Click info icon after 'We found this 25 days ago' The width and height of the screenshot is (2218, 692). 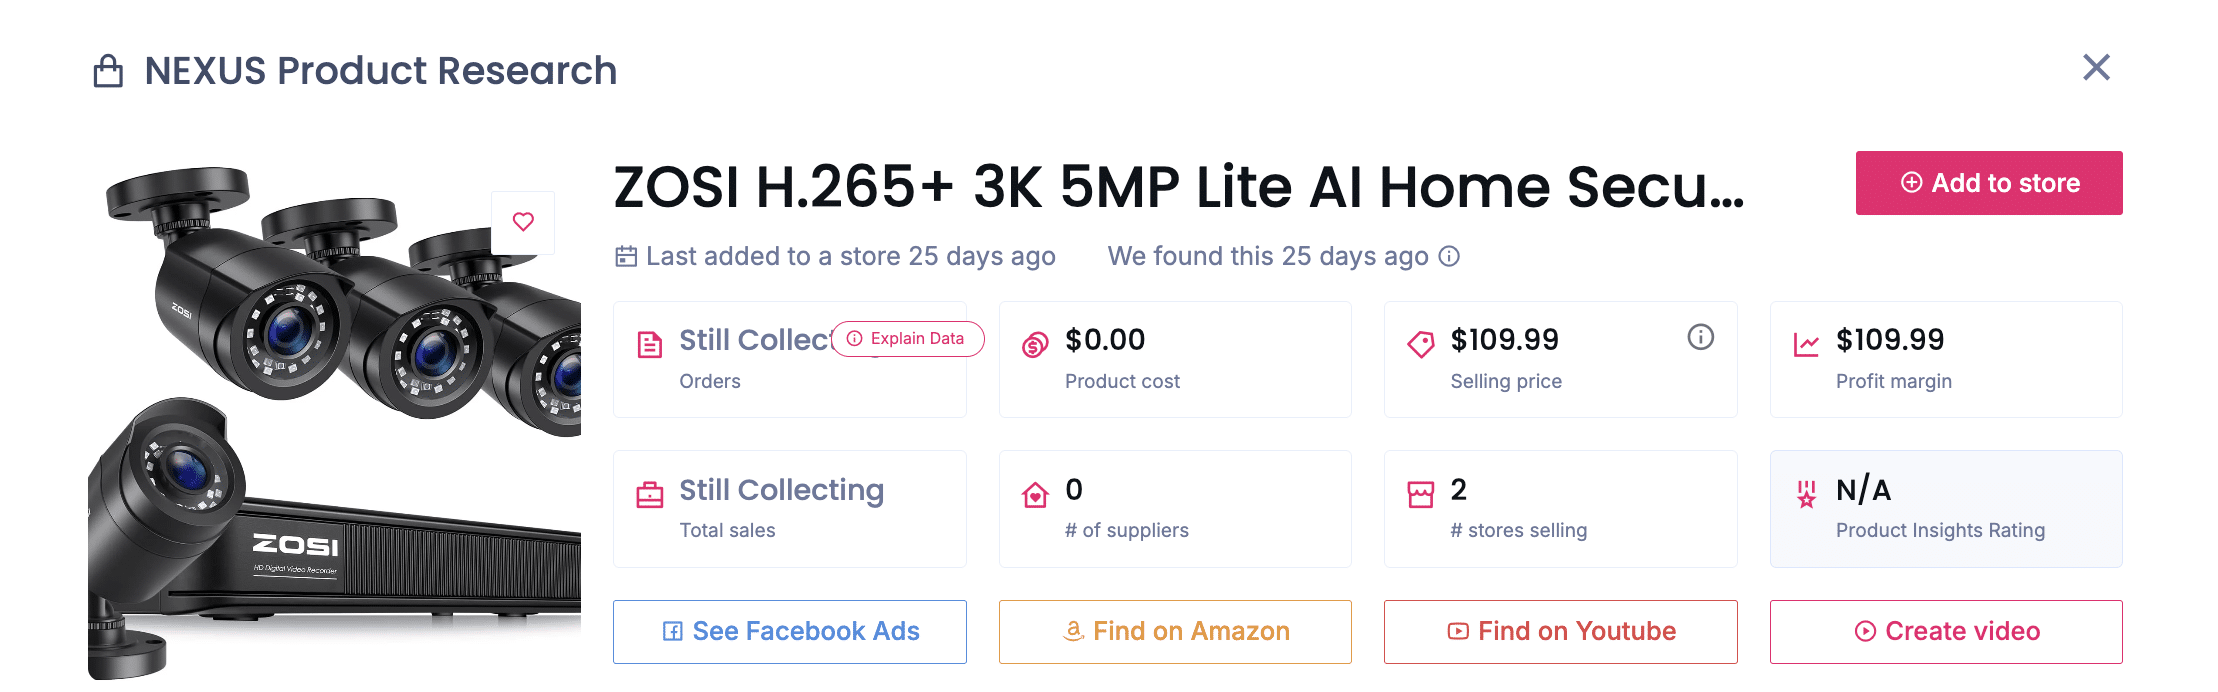tap(1449, 257)
